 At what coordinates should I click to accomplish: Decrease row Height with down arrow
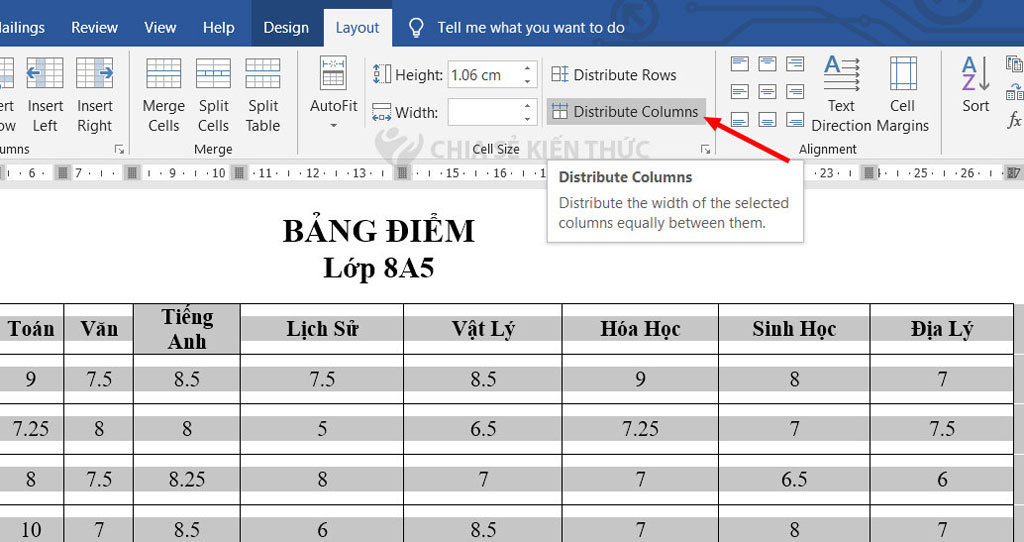tap(527, 81)
